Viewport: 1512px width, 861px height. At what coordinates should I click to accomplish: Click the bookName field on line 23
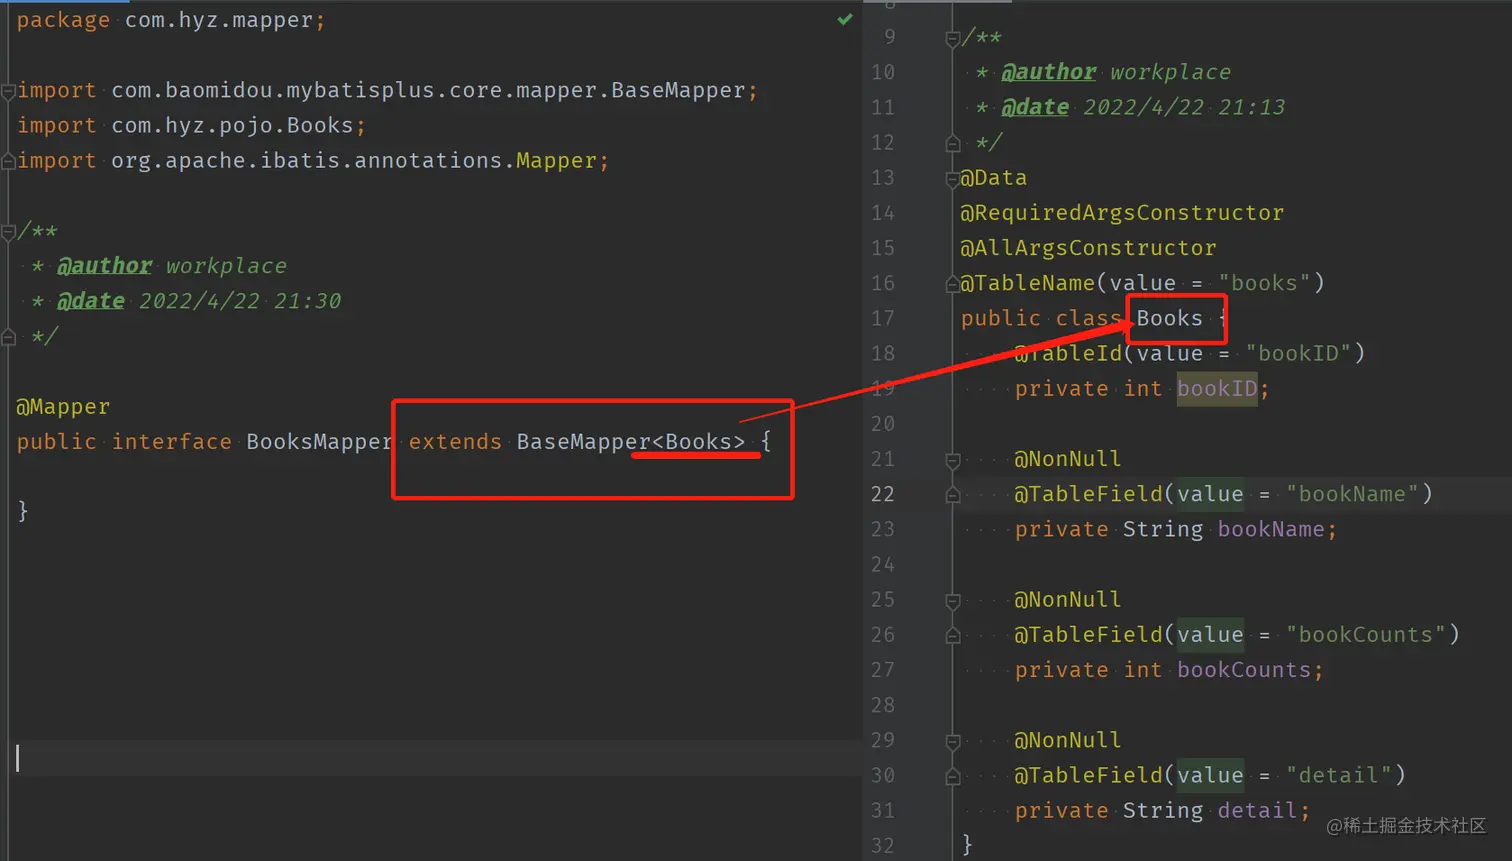click(x=1271, y=529)
